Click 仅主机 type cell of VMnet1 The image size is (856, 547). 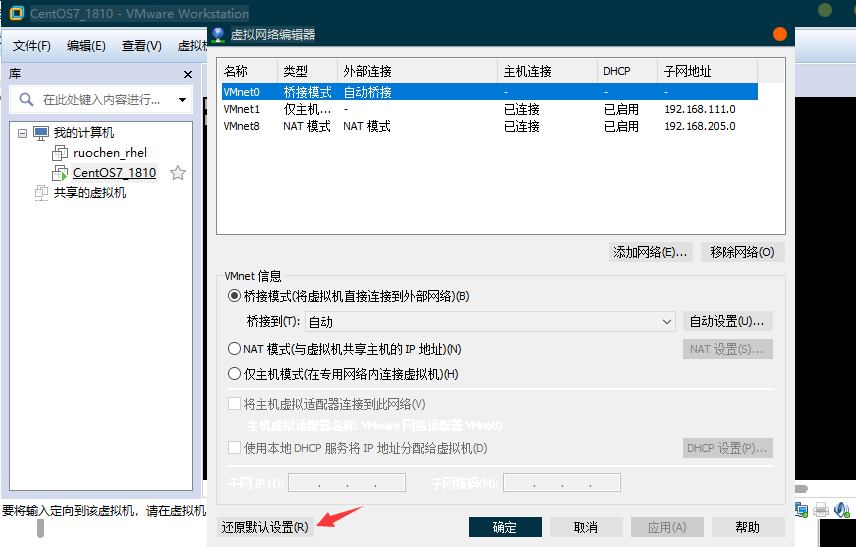coord(307,109)
